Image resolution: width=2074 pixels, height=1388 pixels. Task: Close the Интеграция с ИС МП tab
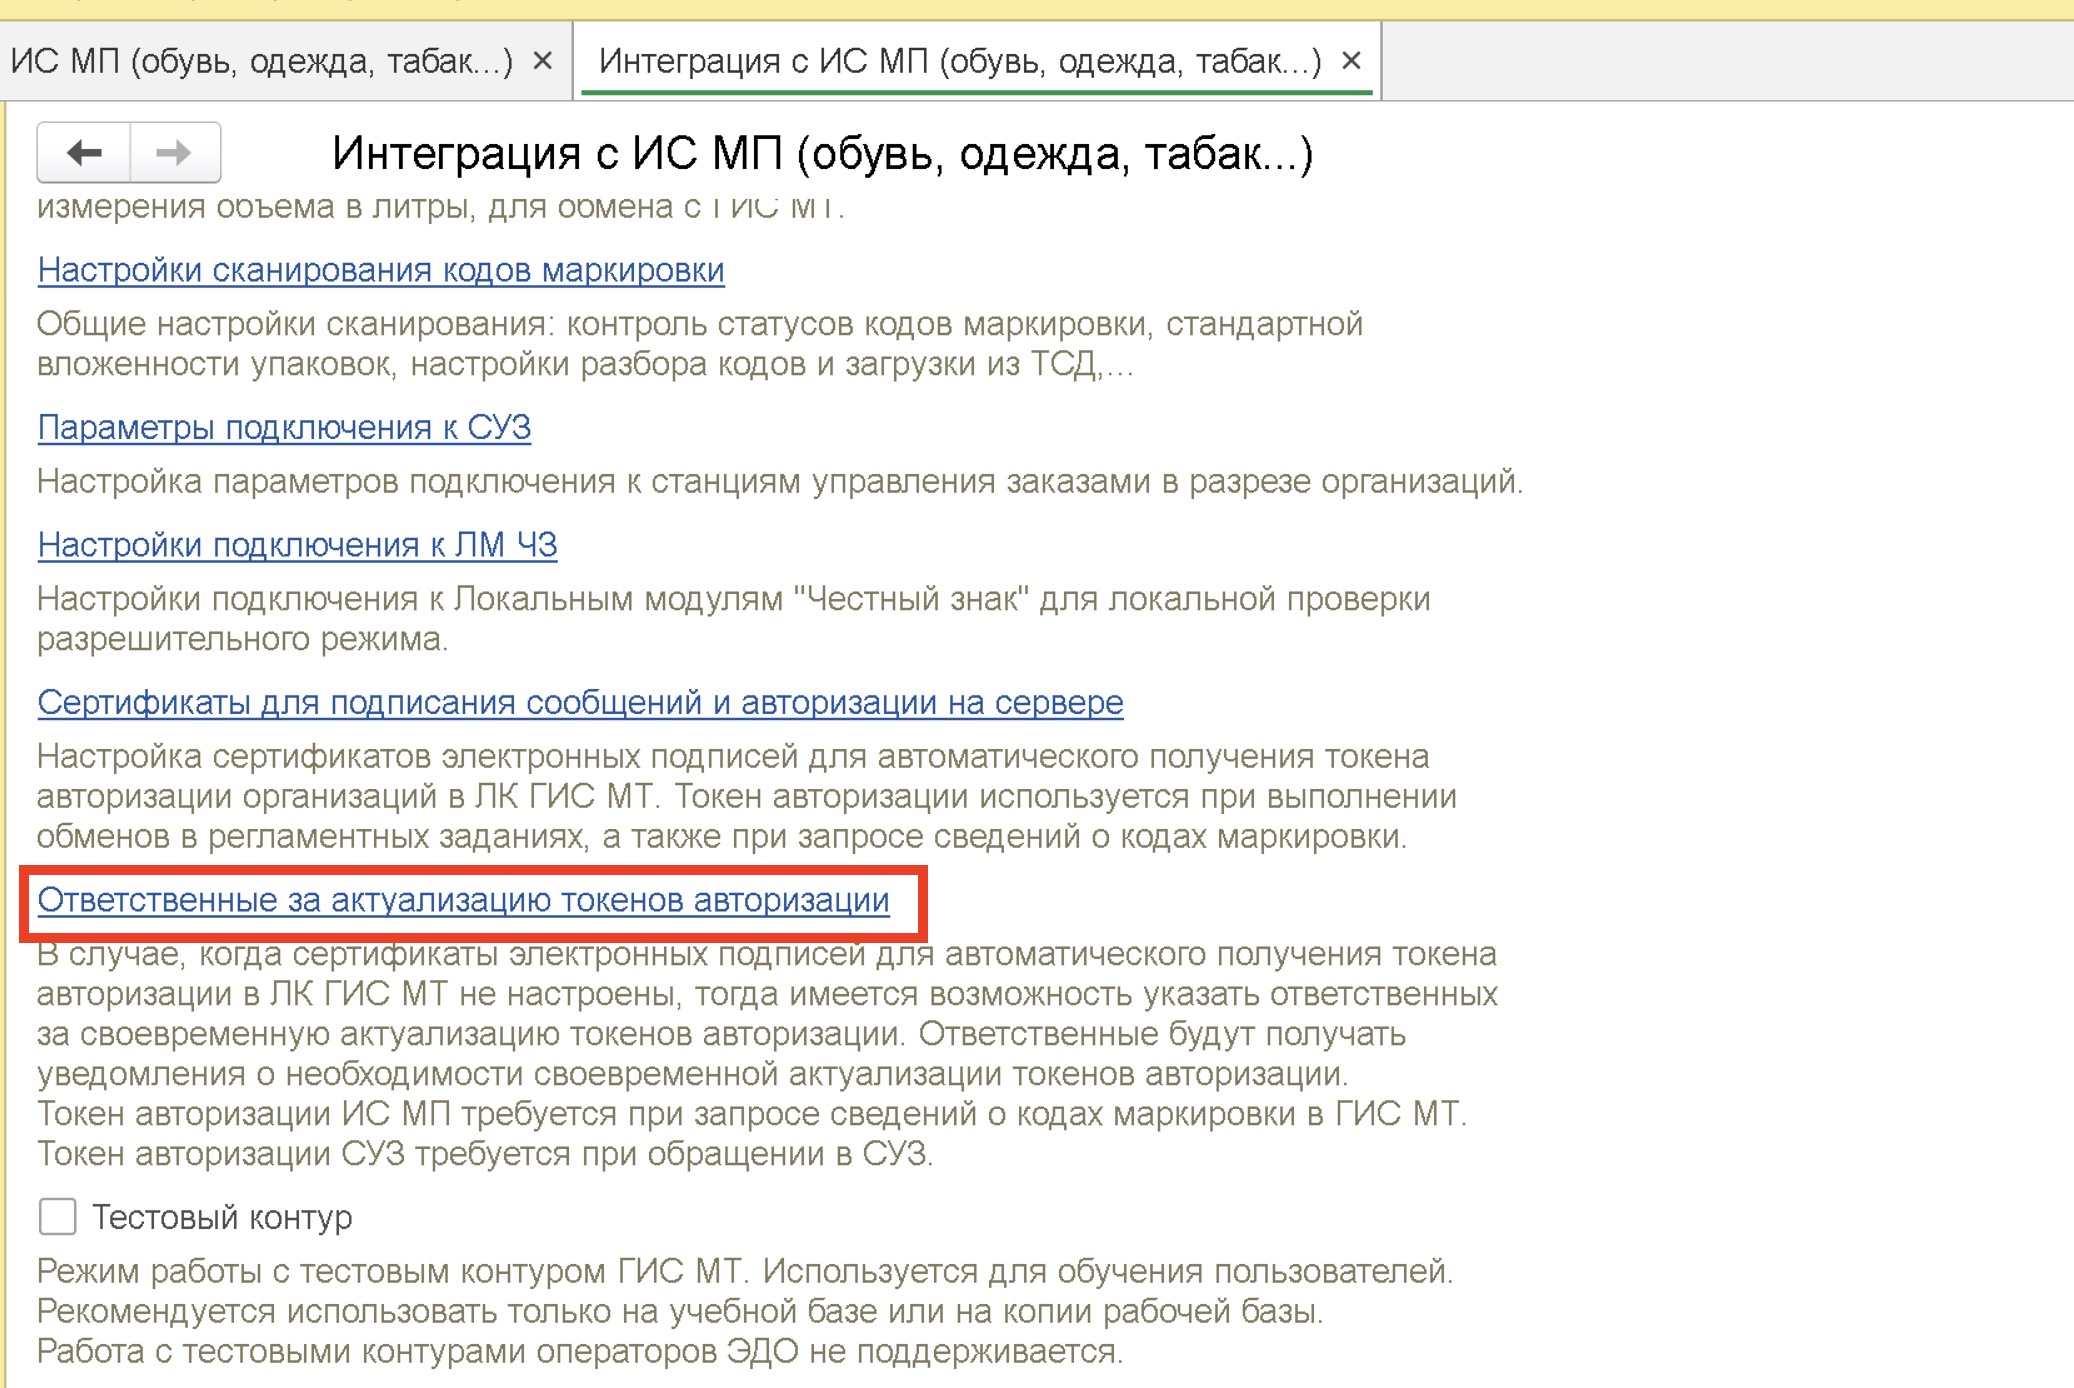coord(1351,61)
